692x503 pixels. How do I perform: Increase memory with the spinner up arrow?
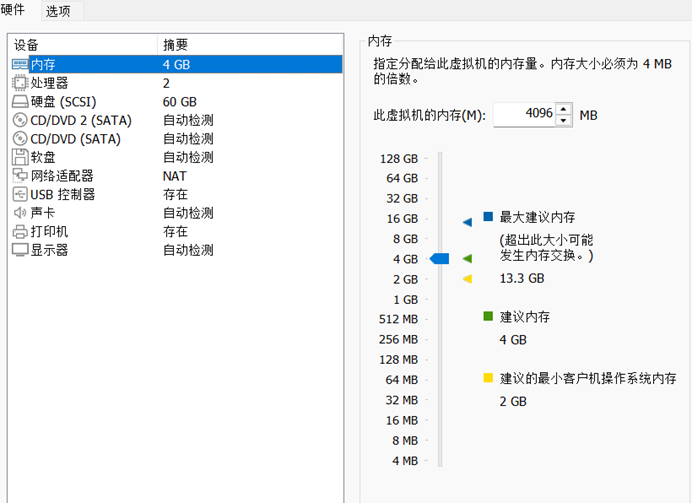click(563, 109)
